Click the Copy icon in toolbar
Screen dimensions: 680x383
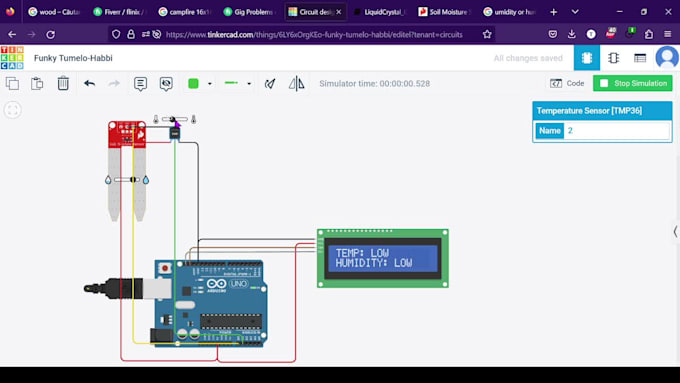click(x=12, y=83)
